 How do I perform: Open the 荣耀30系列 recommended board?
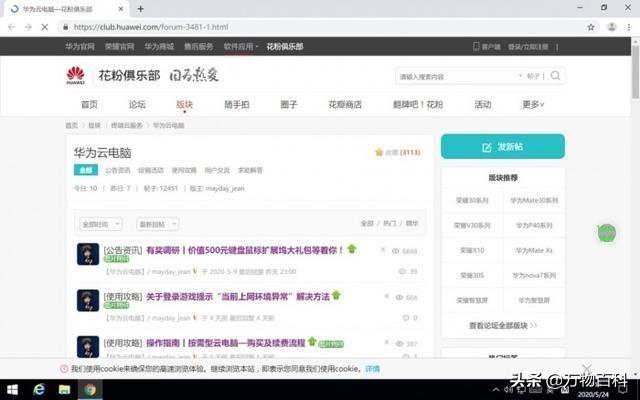[472, 200]
